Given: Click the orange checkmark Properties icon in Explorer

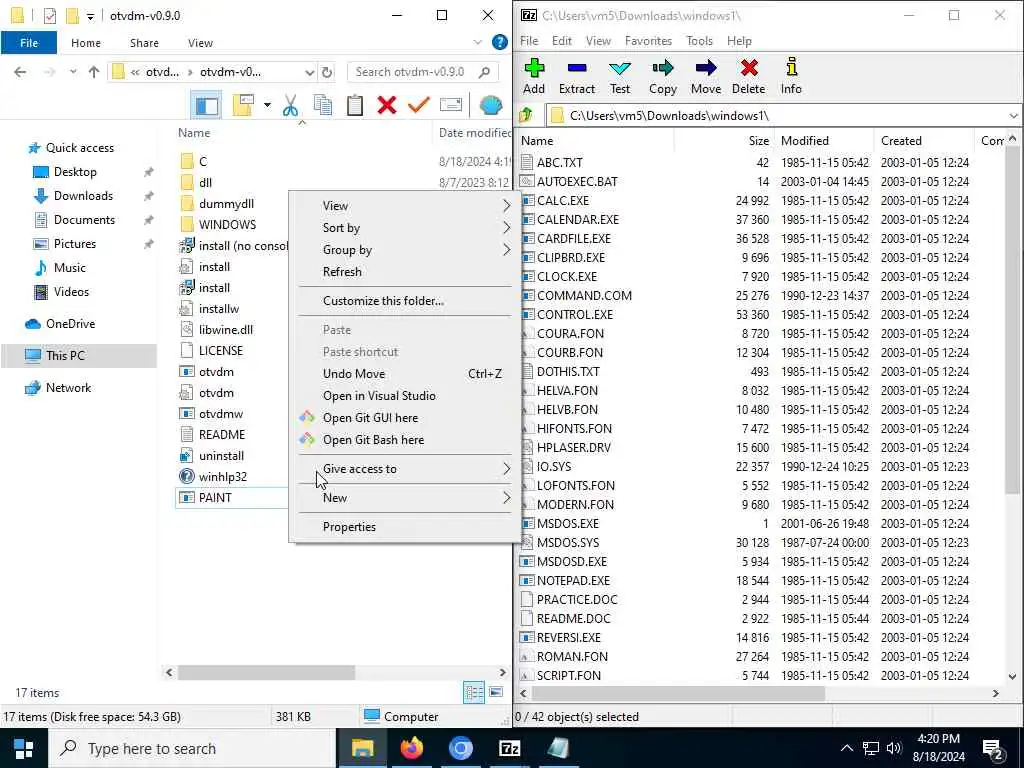Looking at the screenshot, I should [419, 105].
